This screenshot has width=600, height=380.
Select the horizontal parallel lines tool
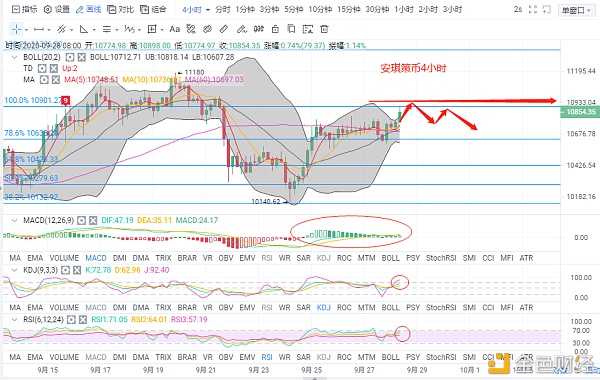[107, 29]
